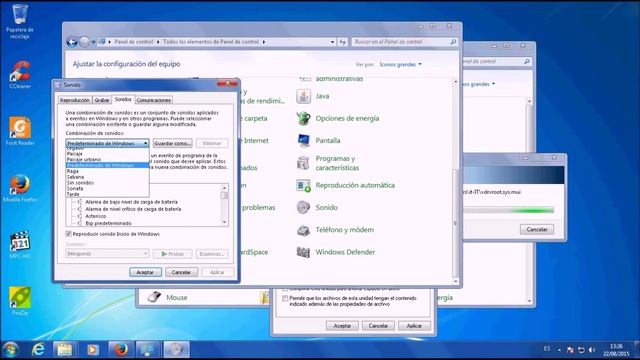Toggle 'Permitir que los archivos' indexing checkbox
Image resolution: width=640 pixels, height=360 pixels.
[x=285, y=298]
